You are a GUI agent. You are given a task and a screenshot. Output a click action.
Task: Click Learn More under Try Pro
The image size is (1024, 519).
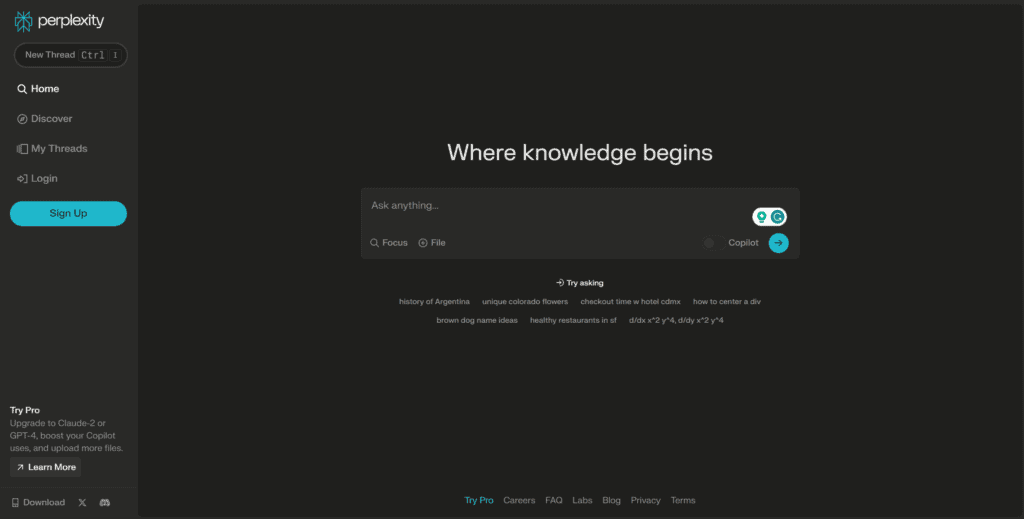pyautogui.click(x=45, y=467)
